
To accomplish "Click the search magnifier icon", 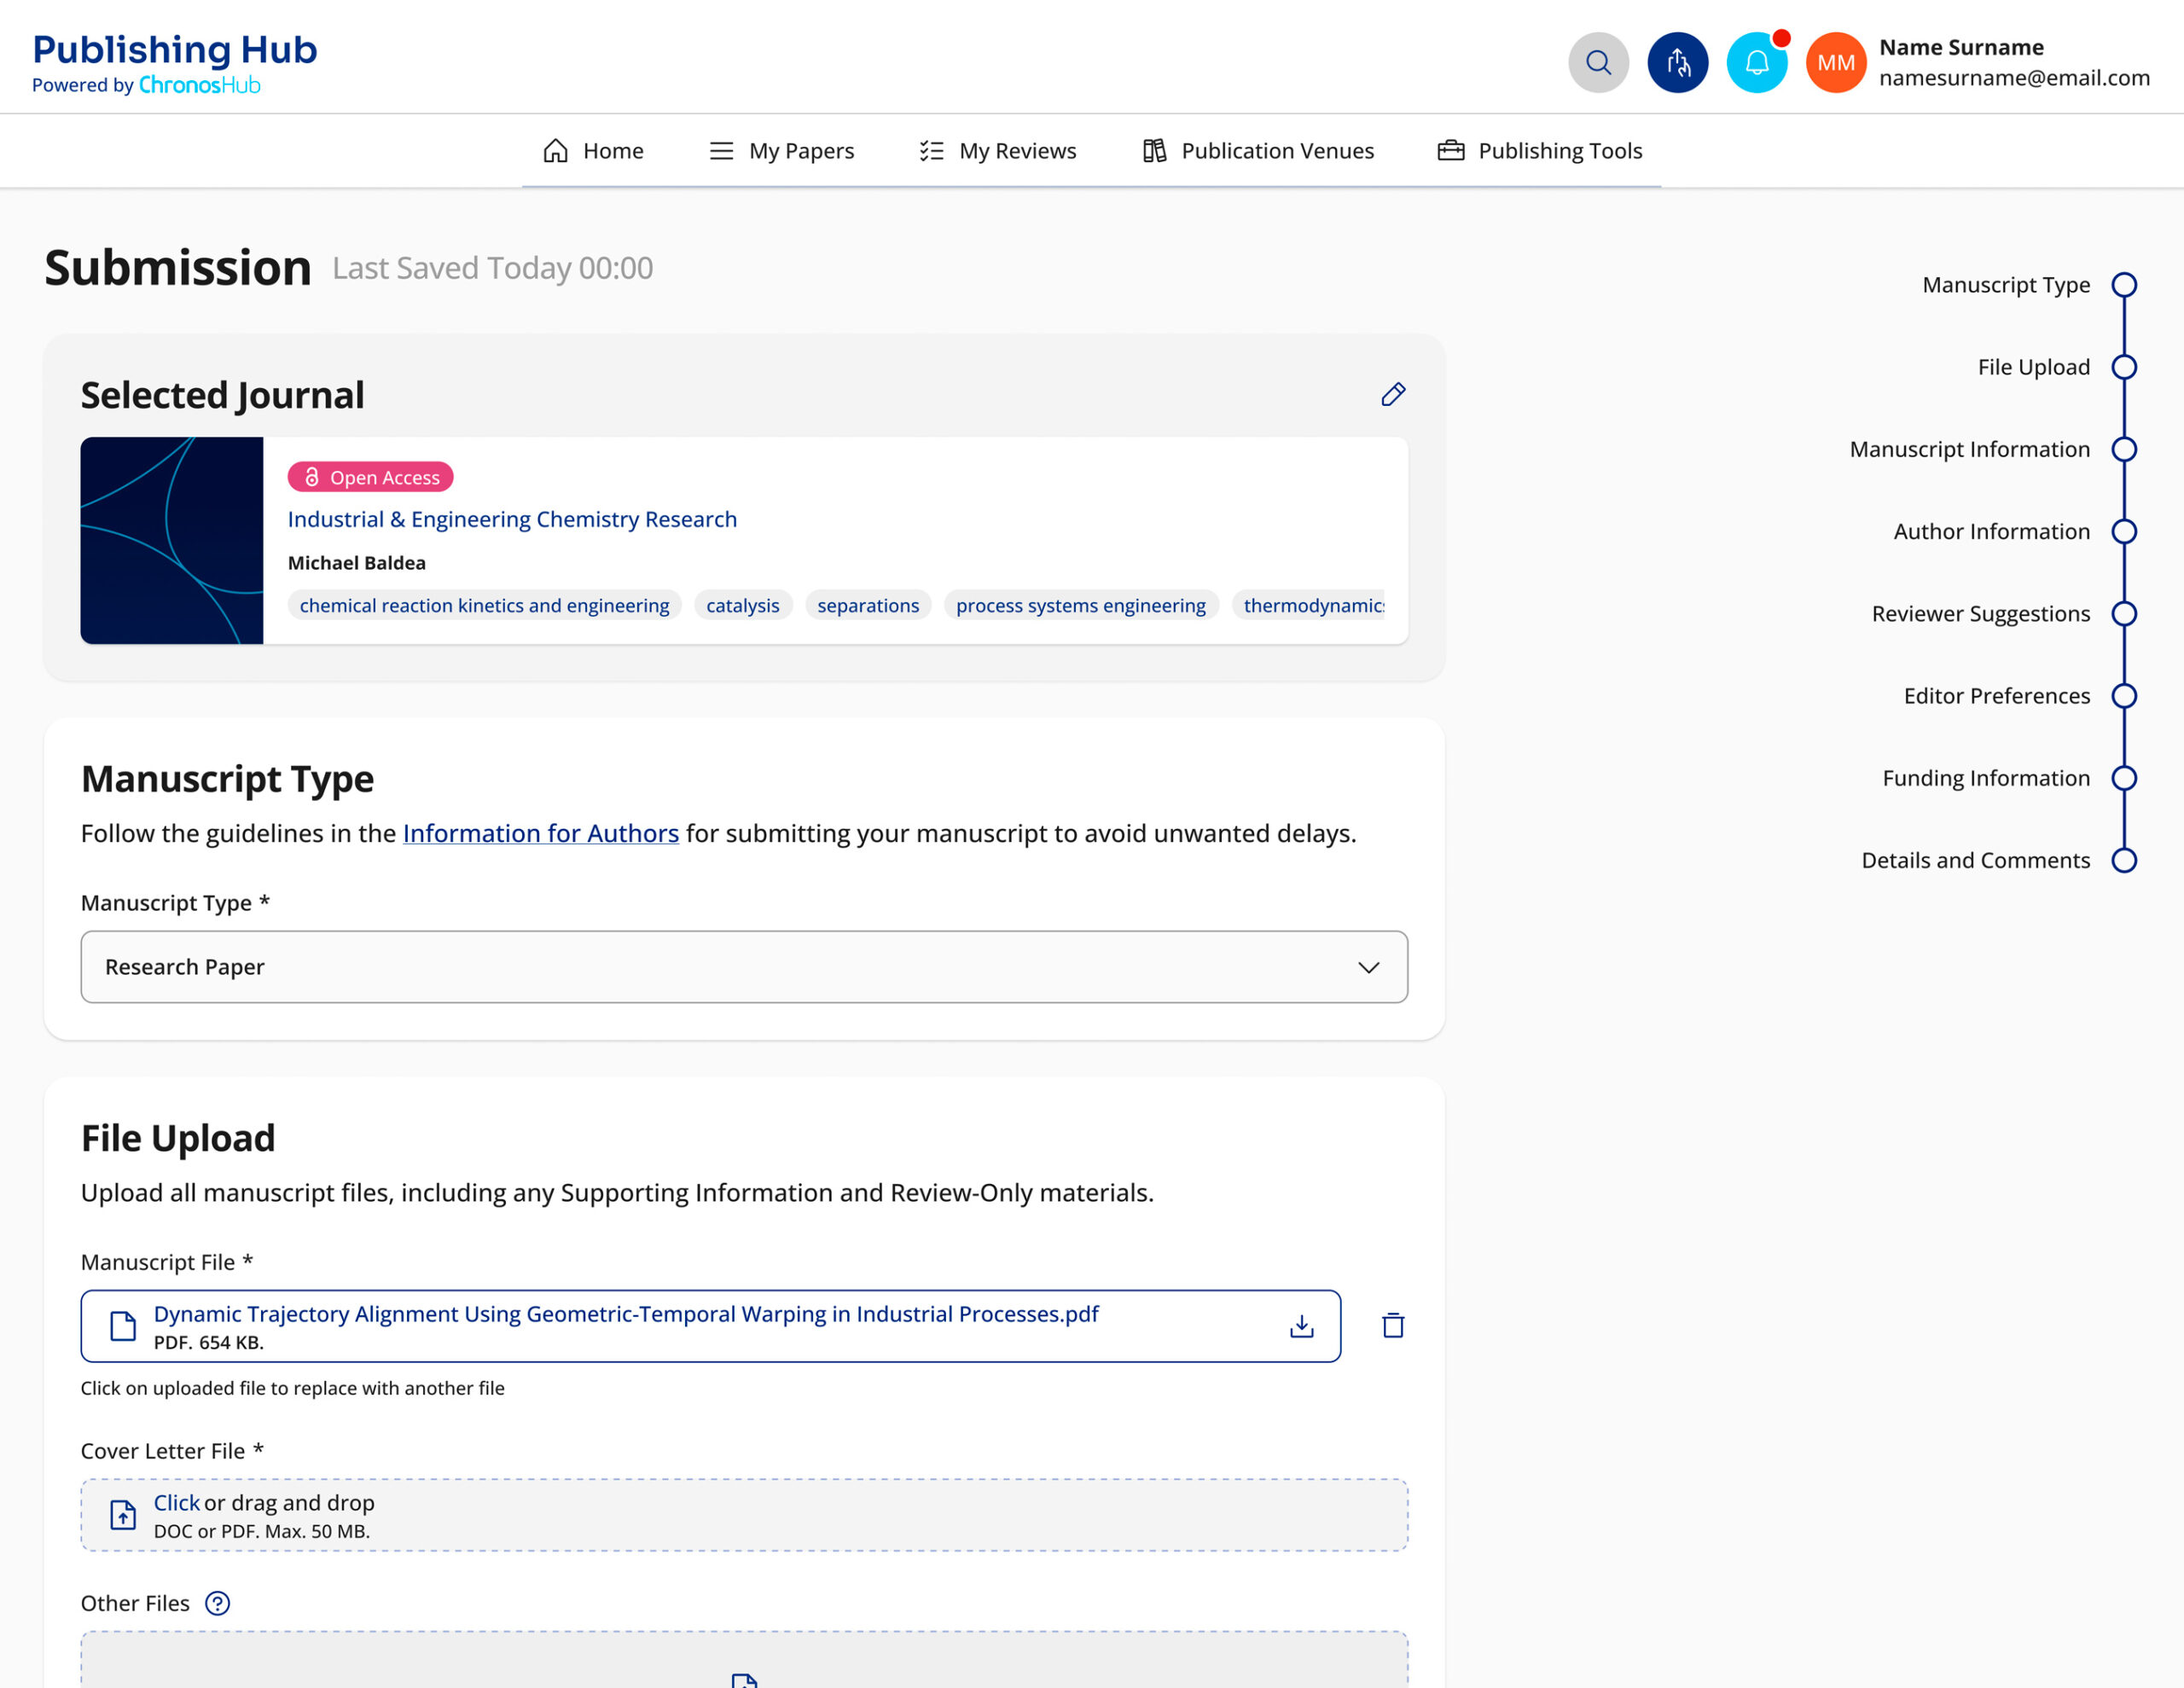I will click(1598, 63).
